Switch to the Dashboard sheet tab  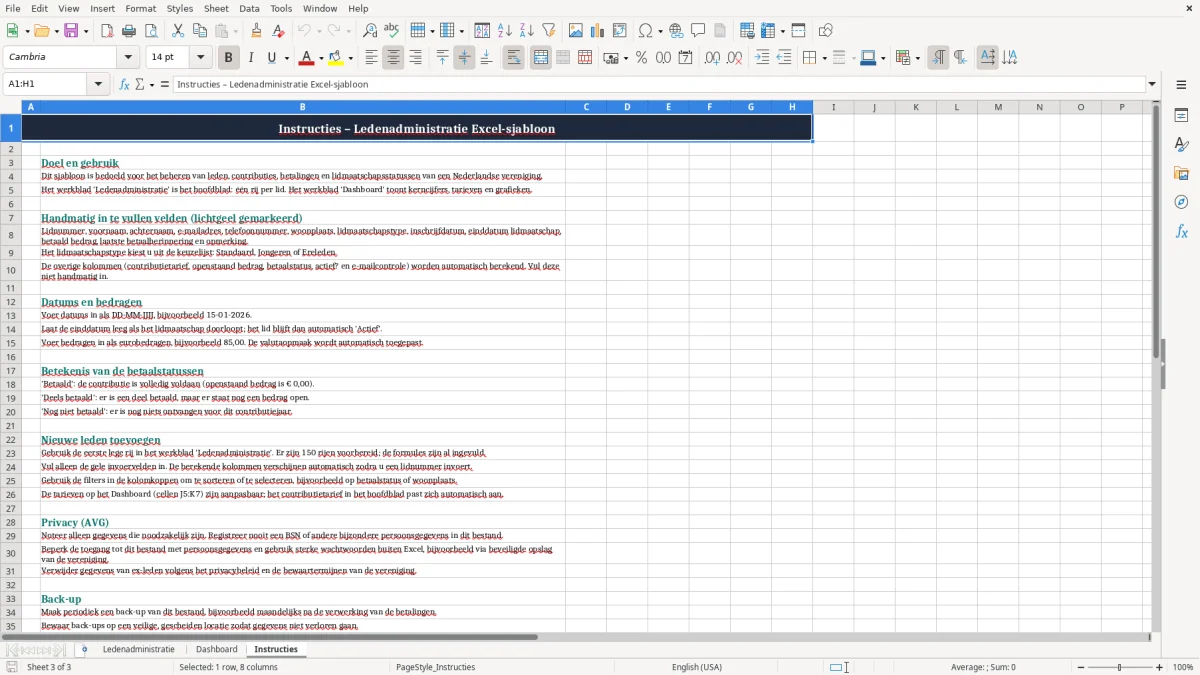tap(217, 649)
